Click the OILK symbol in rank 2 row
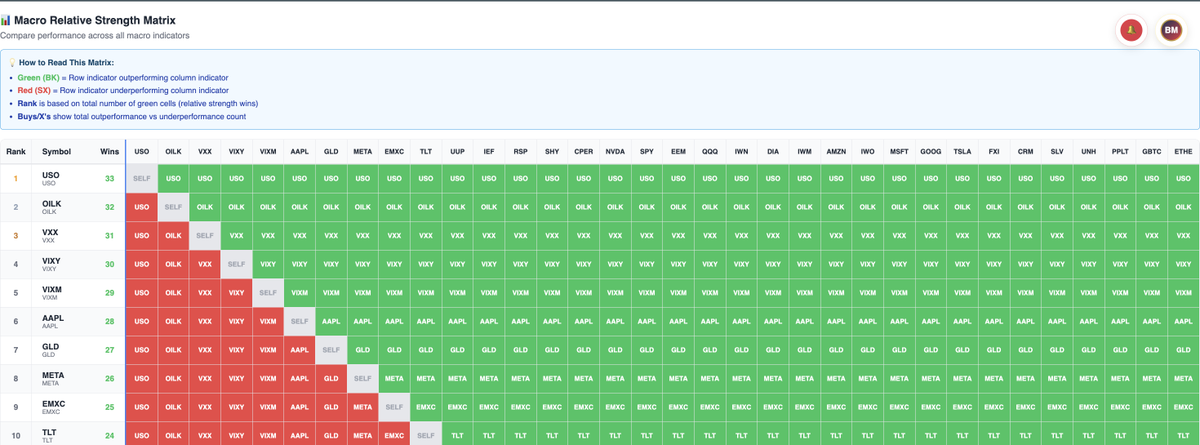Image resolution: width=1200 pixels, height=445 pixels. (51, 204)
